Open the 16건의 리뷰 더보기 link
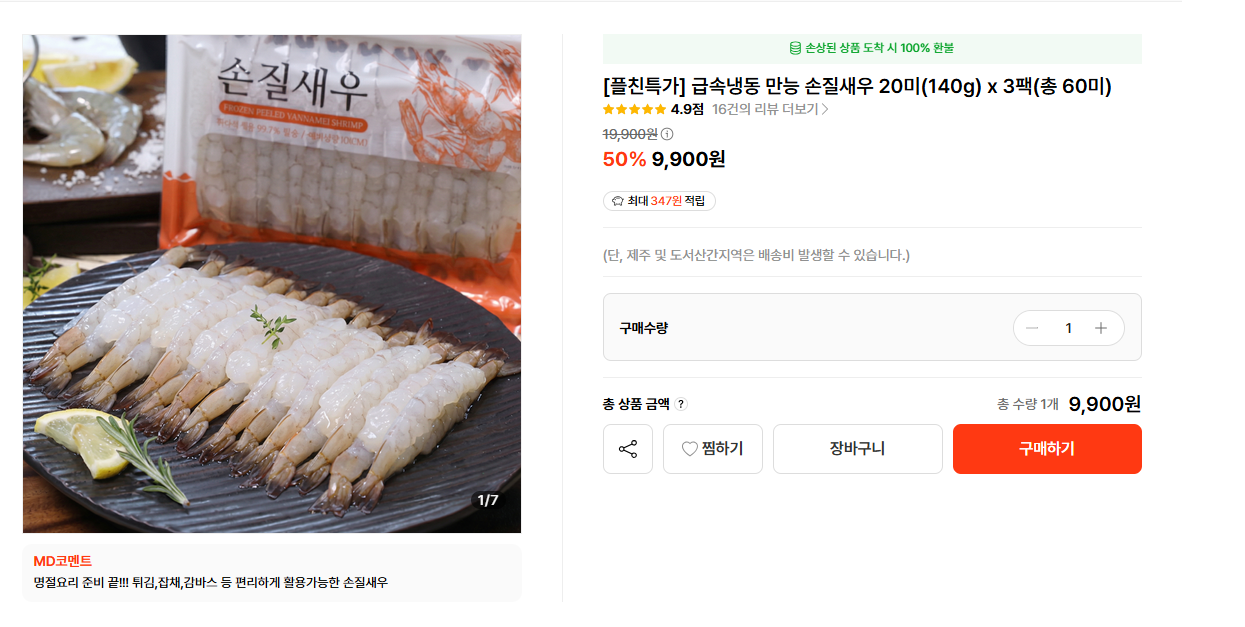Viewport: 1245px width, 627px height. [x=765, y=109]
